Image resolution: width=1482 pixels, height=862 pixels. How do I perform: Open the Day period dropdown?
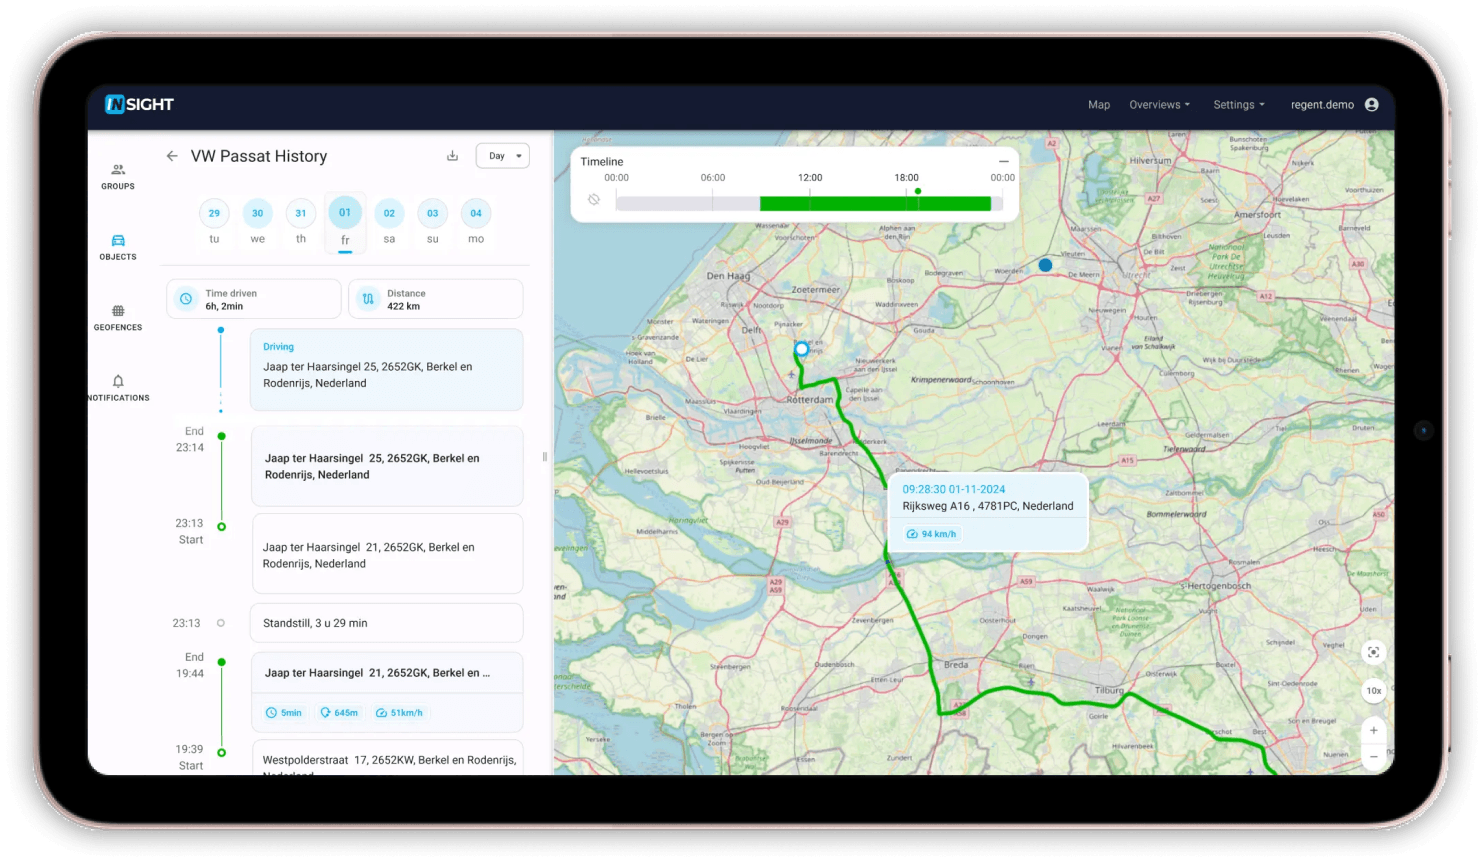click(502, 155)
